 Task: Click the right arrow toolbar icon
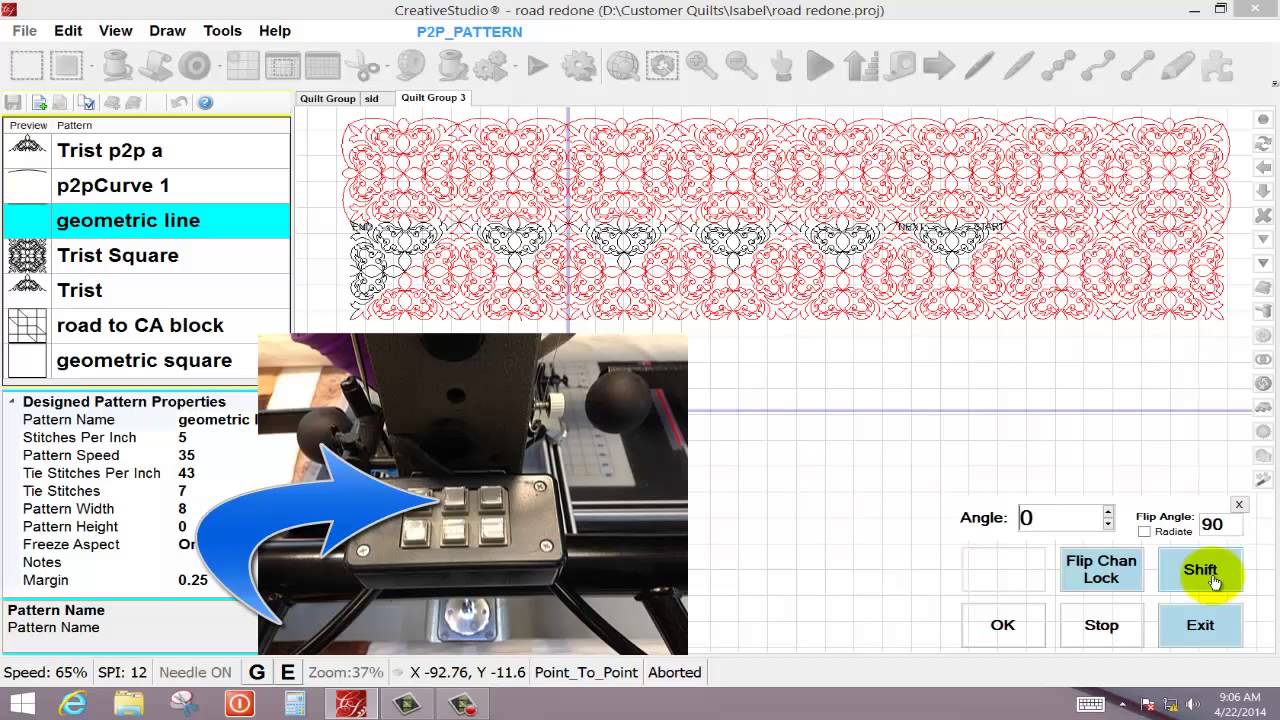939,67
